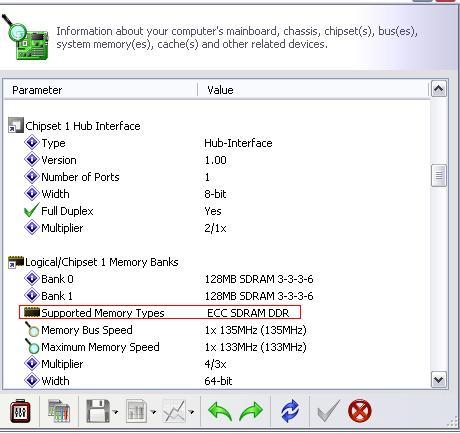Select the Supported Memory Types row
The image size is (460, 433).
pos(160,313)
